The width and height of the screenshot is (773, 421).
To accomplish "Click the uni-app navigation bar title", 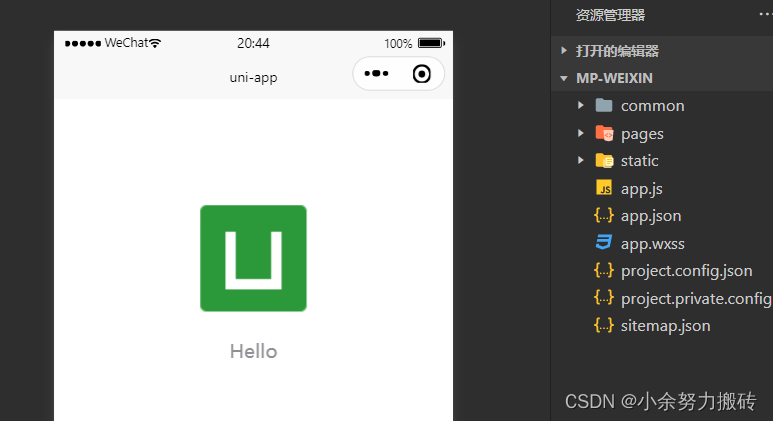I will pos(253,77).
